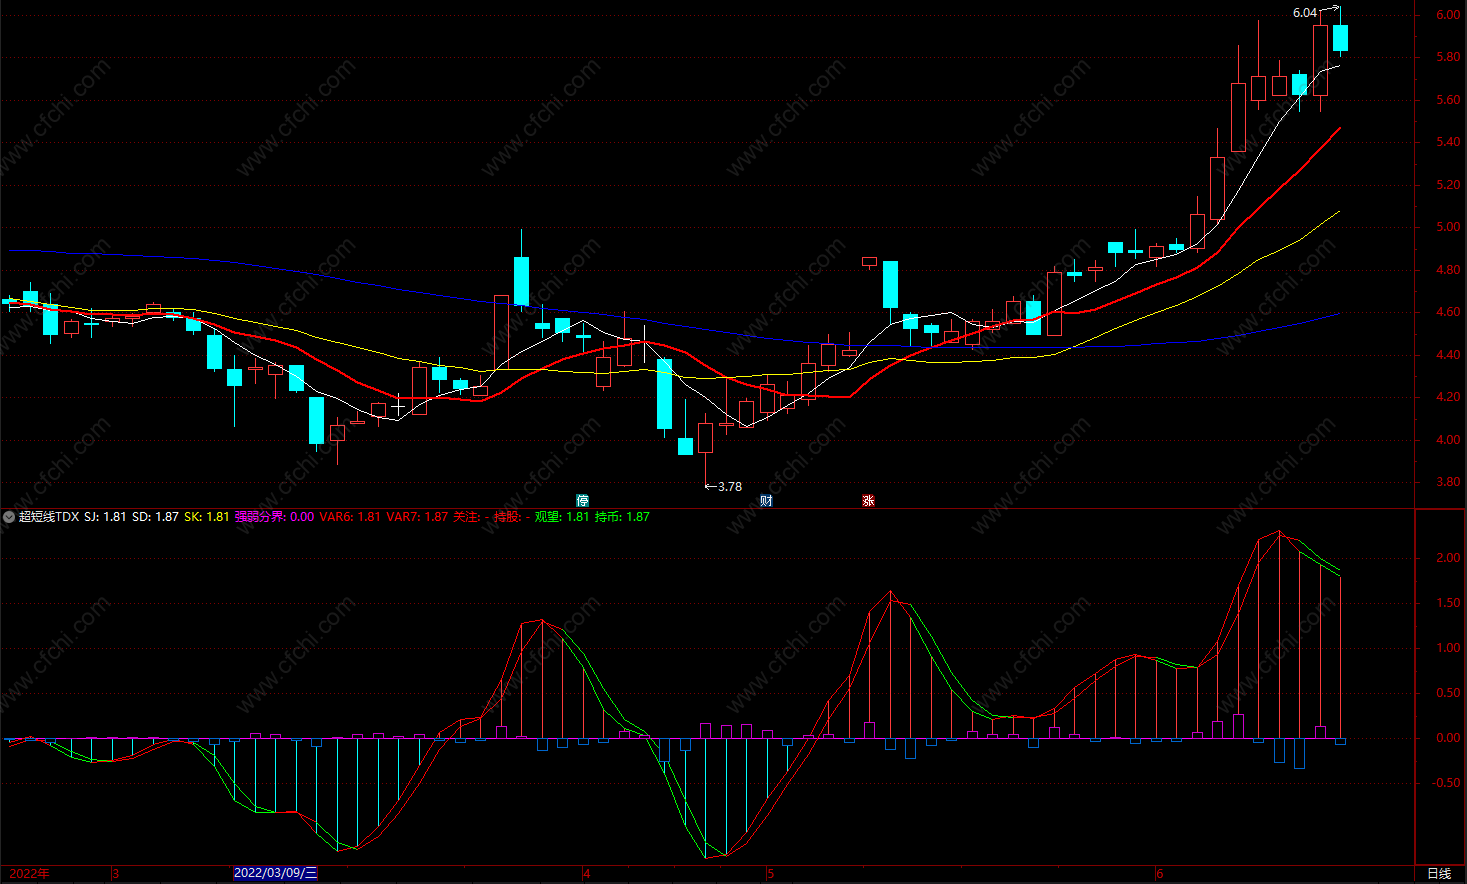Click the 停 trading-halt marker icon
Screen dimensions: 1467x884
tap(583, 501)
